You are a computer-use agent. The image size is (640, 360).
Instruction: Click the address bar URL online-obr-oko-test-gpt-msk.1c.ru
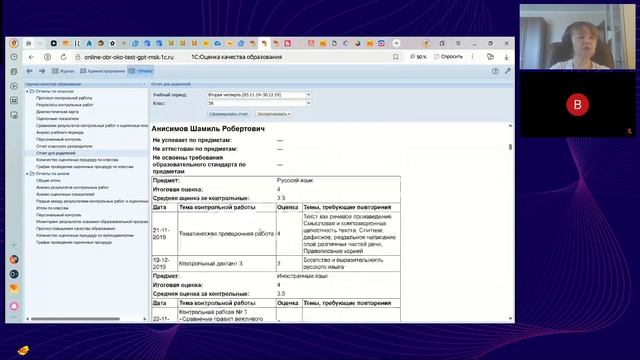coord(129,57)
